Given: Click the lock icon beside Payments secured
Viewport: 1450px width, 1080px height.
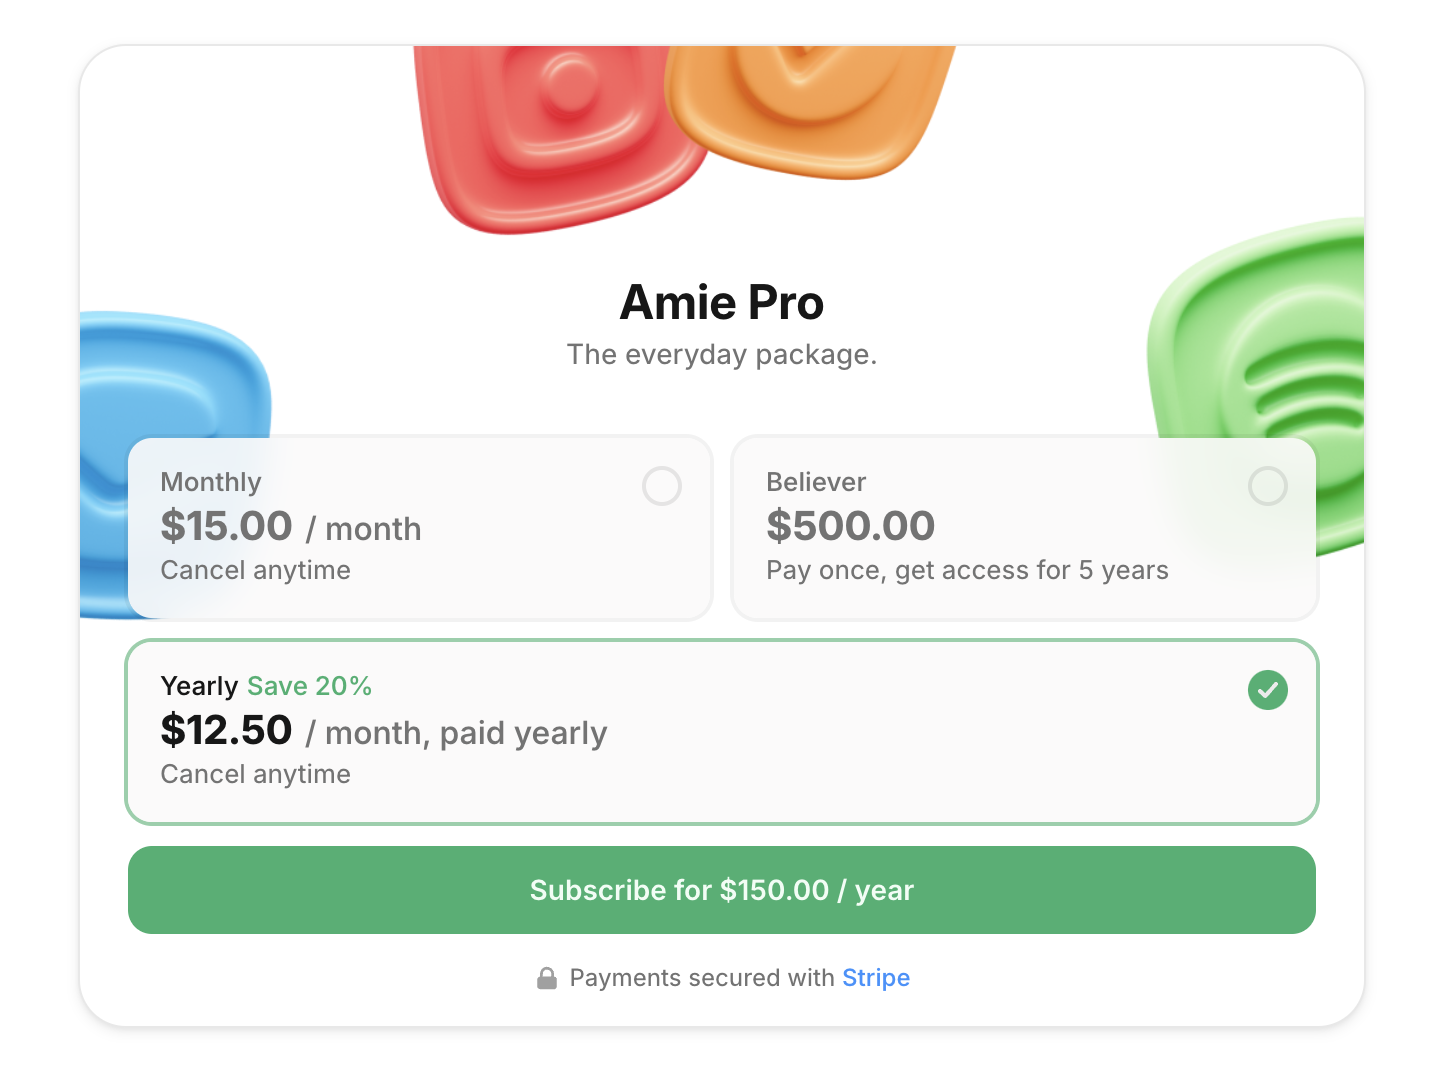Looking at the screenshot, I should click(x=547, y=978).
